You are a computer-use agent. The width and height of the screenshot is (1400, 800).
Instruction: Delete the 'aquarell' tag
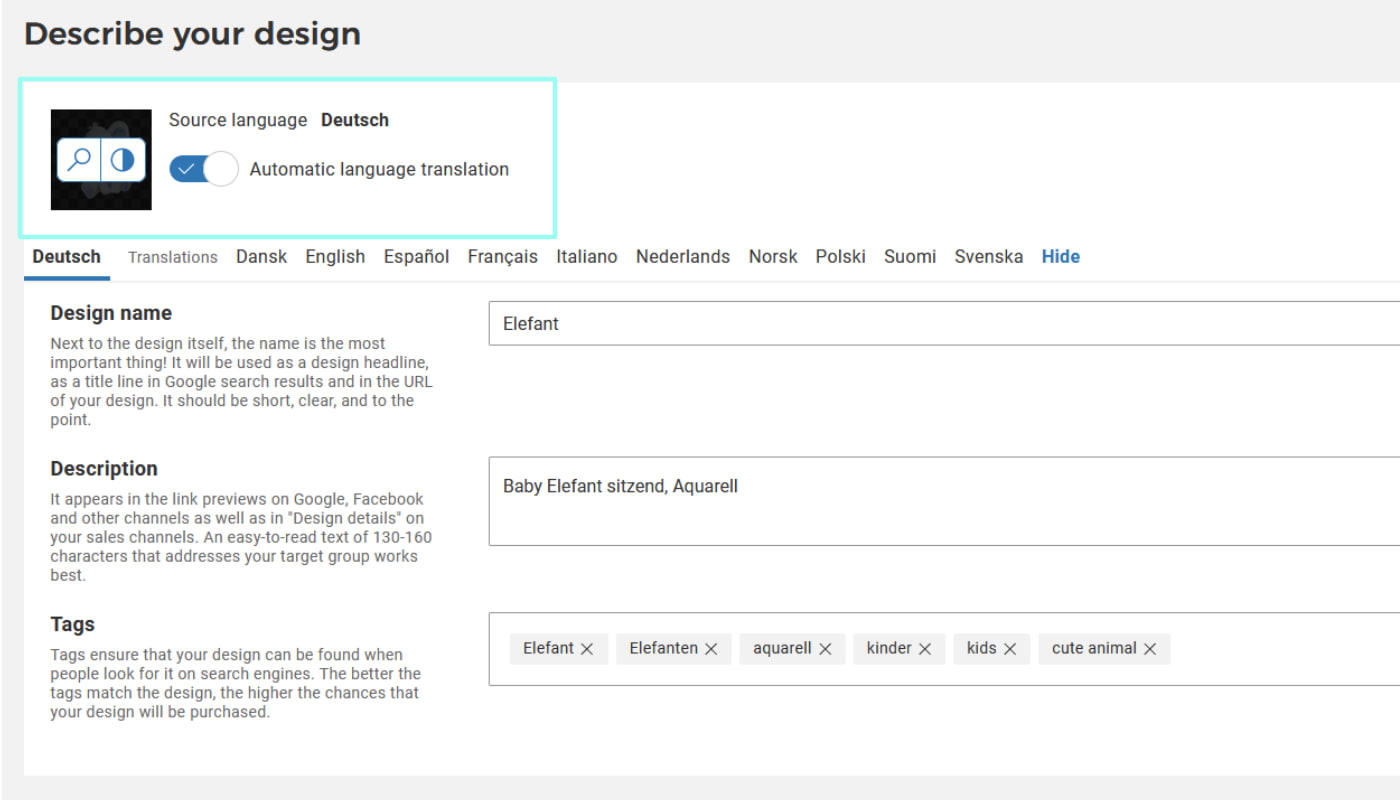pos(825,649)
